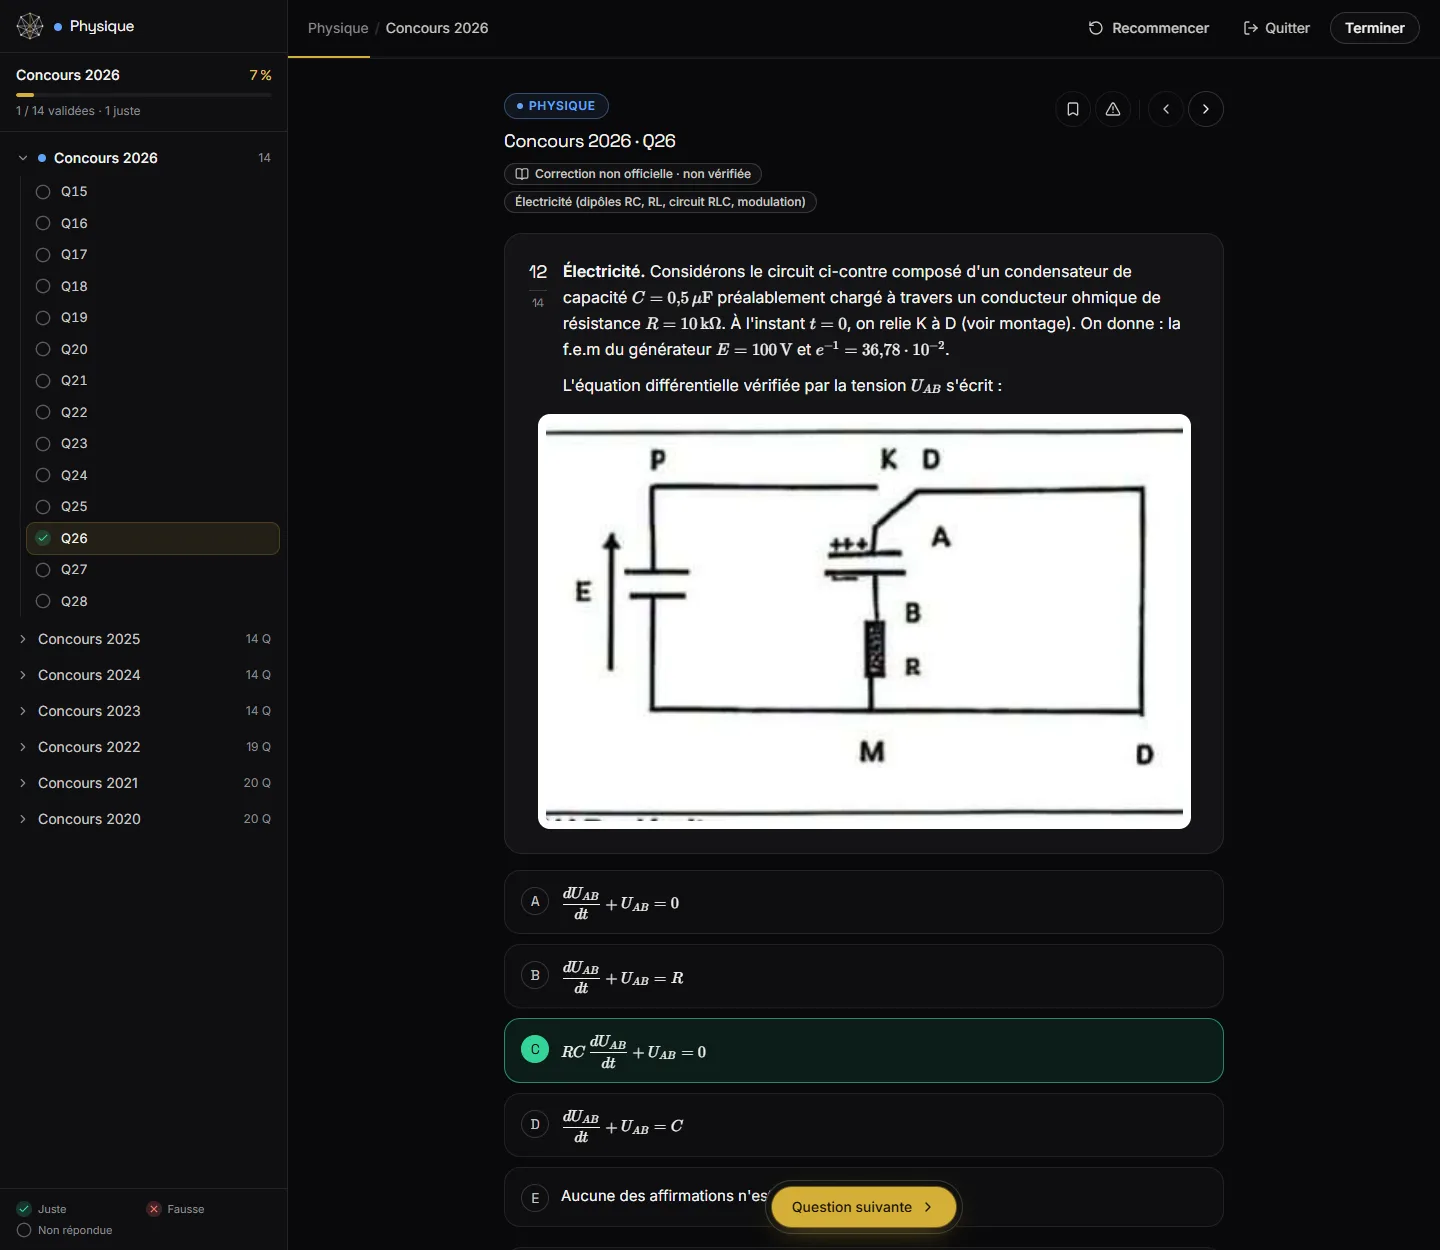Click the Terminer button
Viewport: 1440px width, 1250px height.
[1375, 28]
